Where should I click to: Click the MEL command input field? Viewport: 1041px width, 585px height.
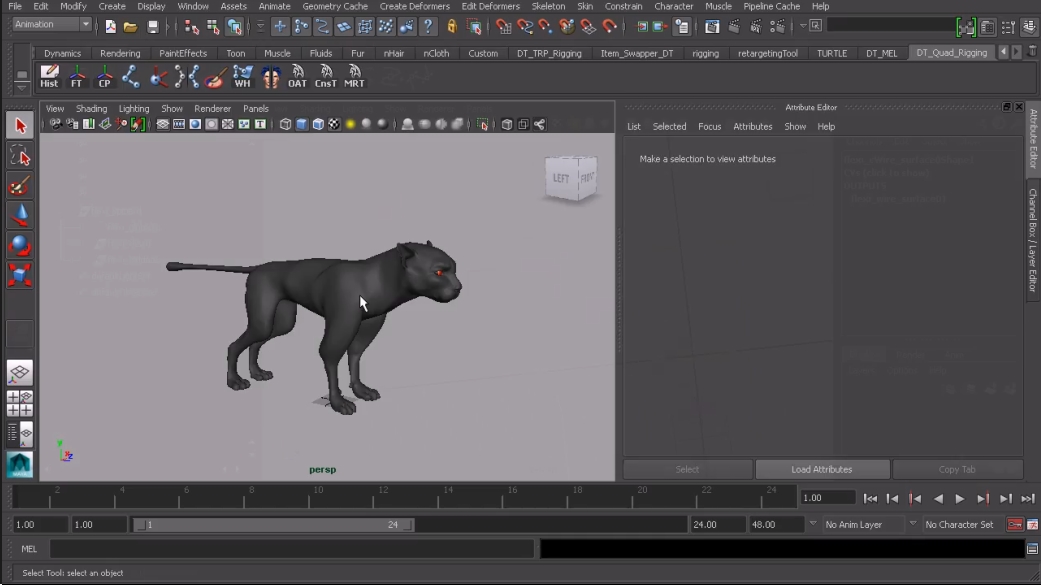[x=292, y=549]
